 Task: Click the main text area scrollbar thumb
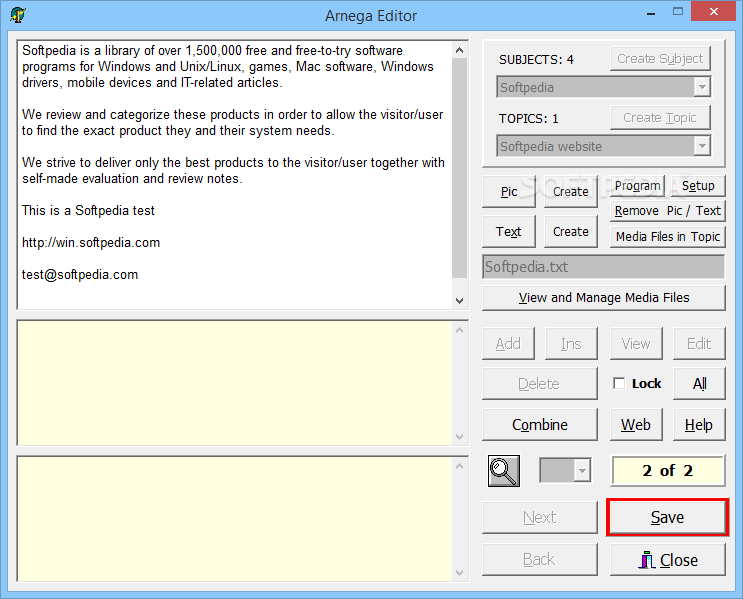(x=459, y=168)
